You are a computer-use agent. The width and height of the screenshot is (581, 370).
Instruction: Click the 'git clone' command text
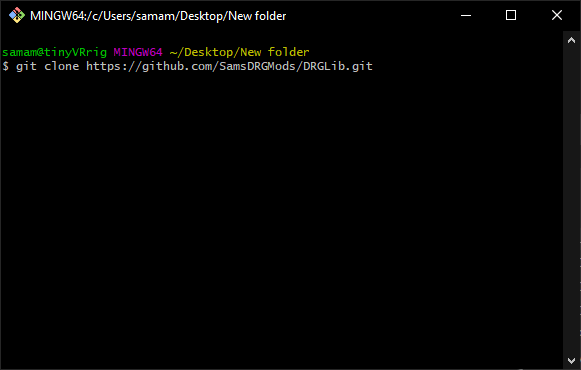pyautogui.click(x=47, y=66)
